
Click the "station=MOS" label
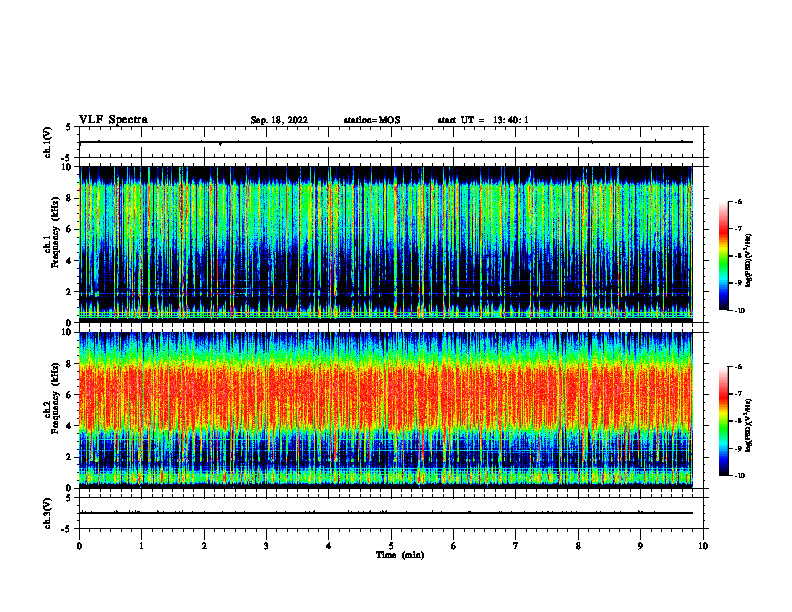point(372,120)
